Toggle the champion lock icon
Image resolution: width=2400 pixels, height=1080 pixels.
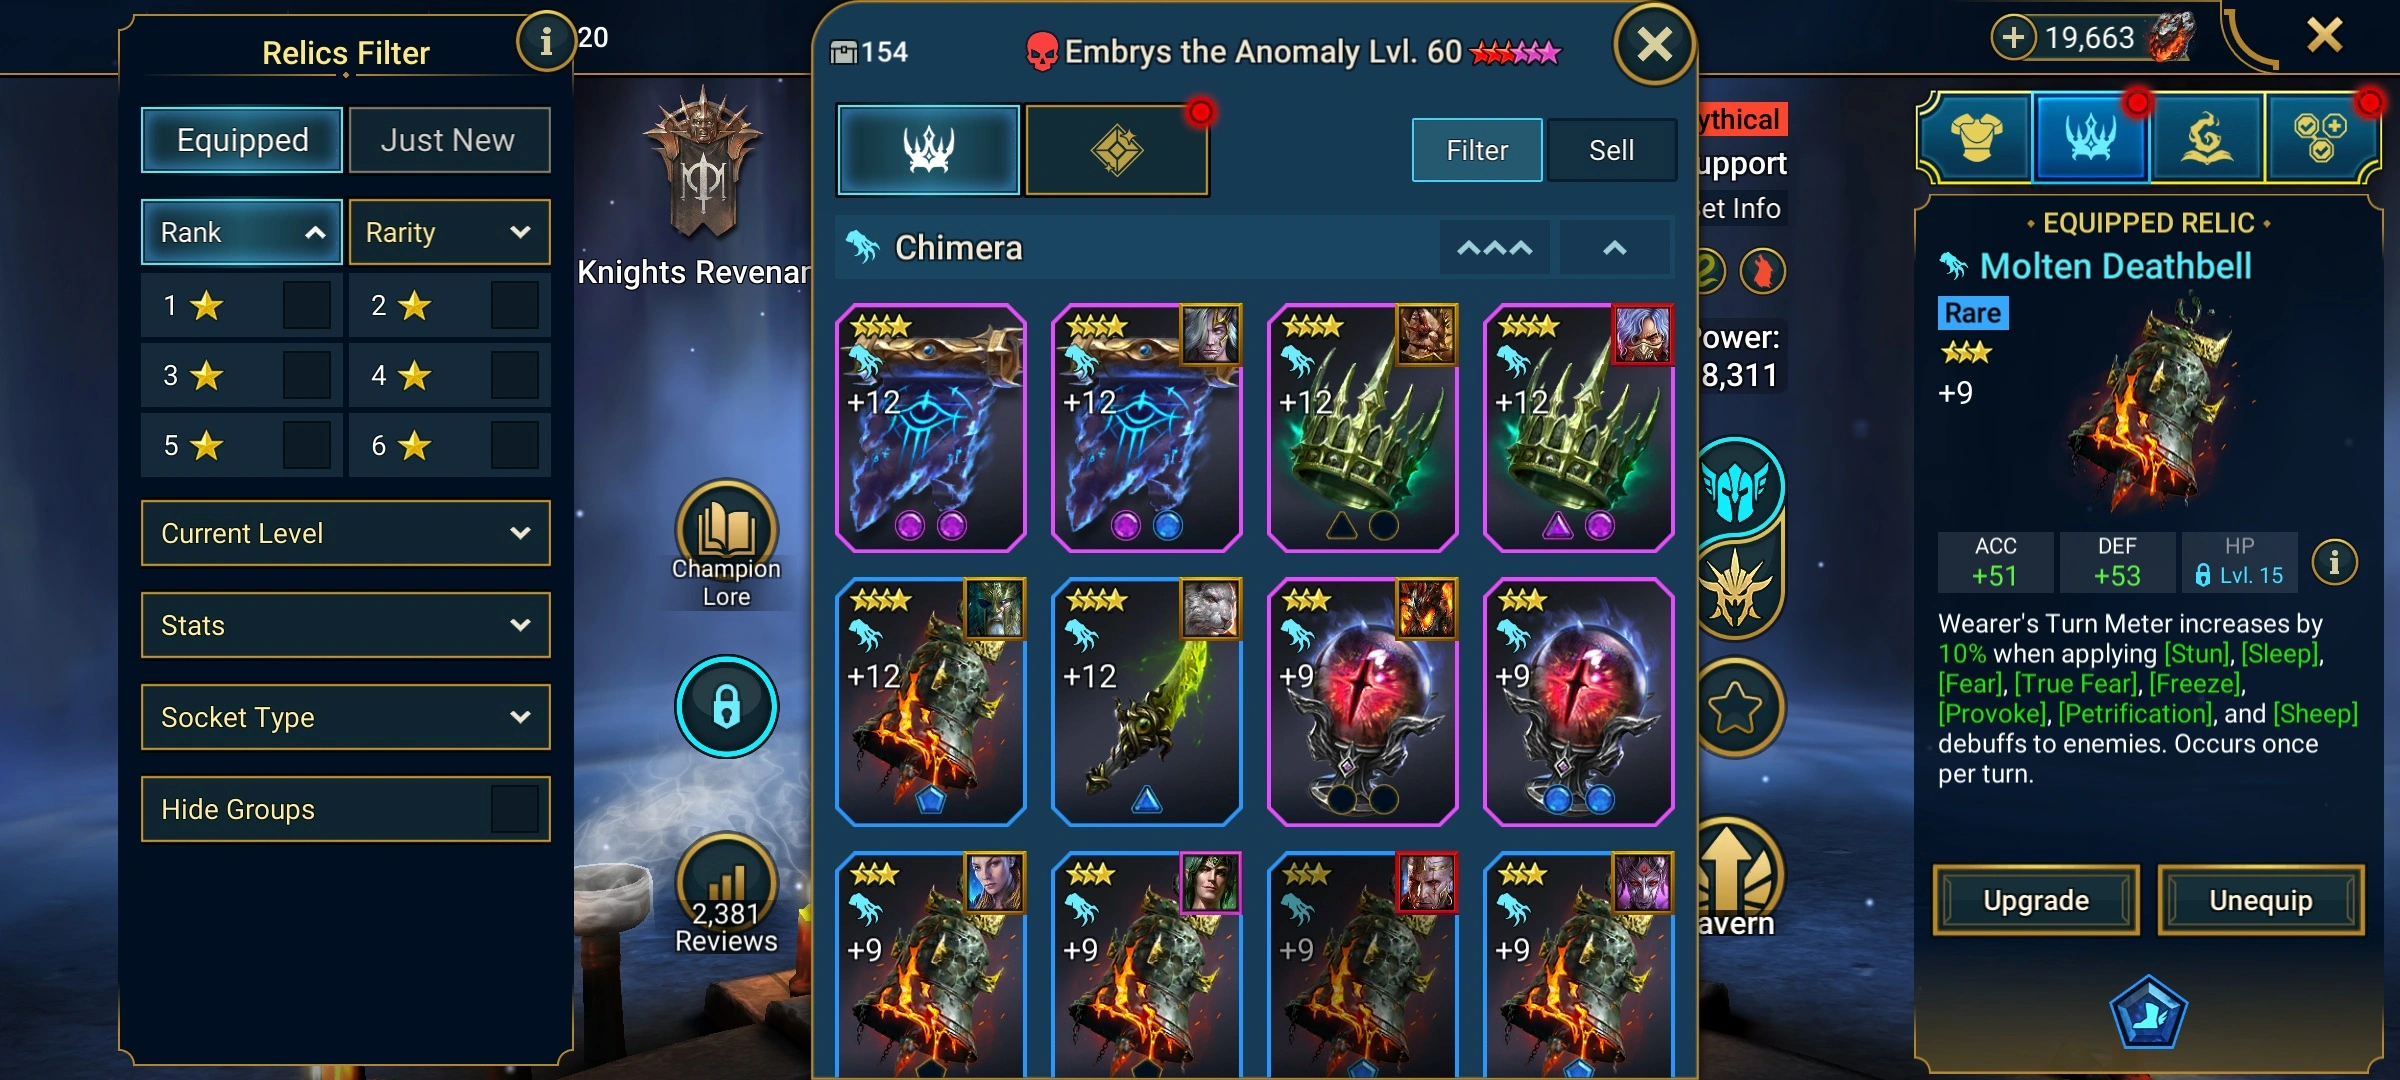tap(726, 706)
